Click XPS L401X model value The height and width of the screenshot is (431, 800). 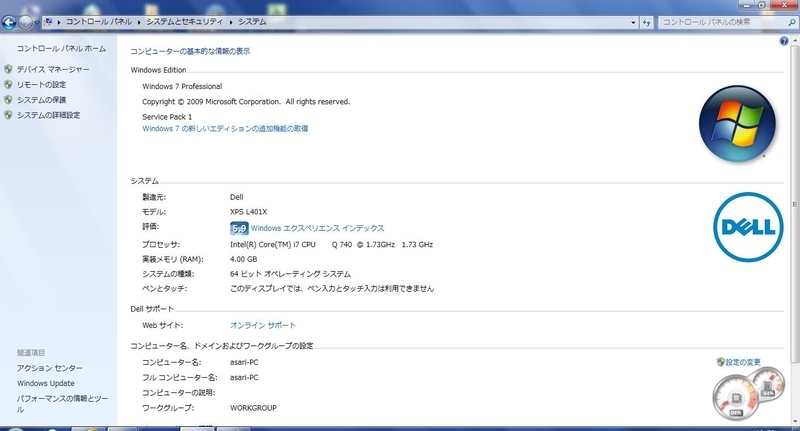tap(248, 212)
